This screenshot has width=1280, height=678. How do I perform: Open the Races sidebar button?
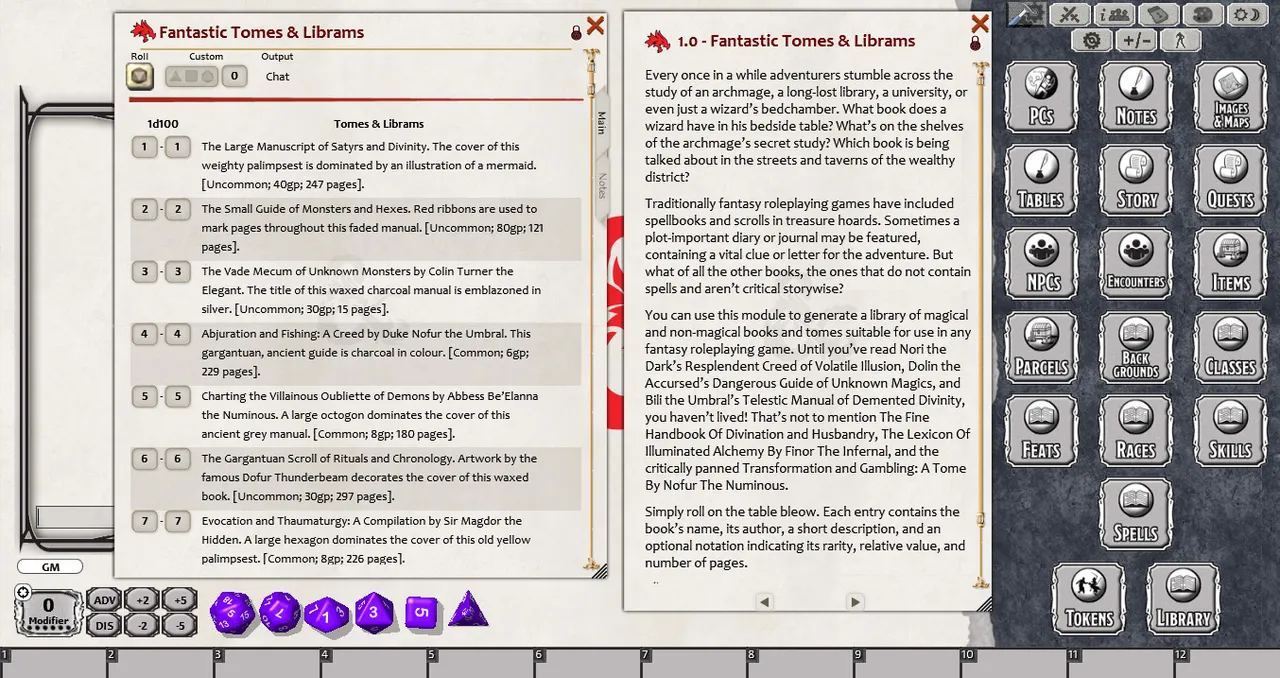[1135, 432]
